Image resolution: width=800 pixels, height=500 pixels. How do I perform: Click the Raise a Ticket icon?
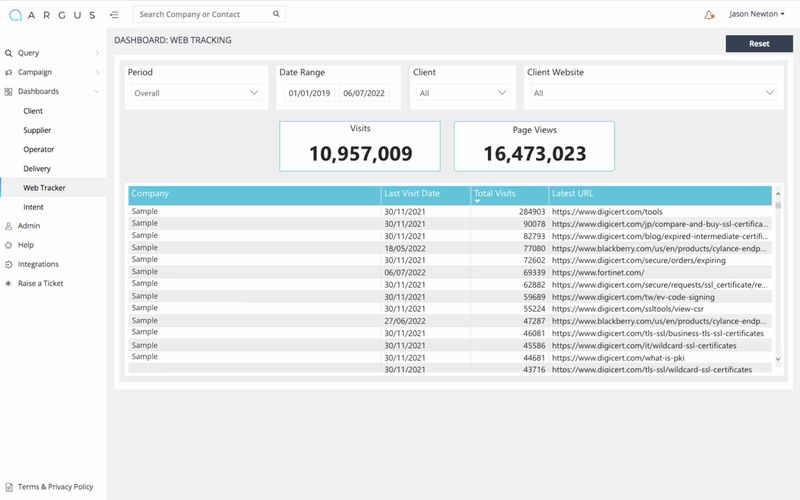click(8, 283)
